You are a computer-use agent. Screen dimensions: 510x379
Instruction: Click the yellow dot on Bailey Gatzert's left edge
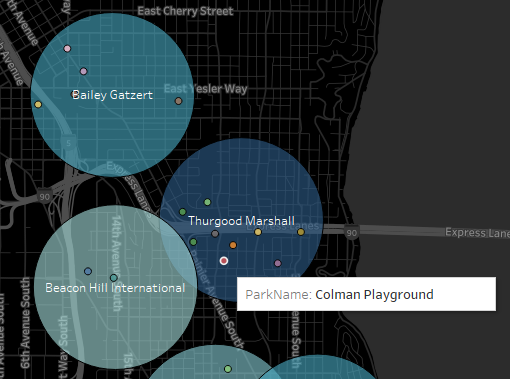tap(38, 105)
